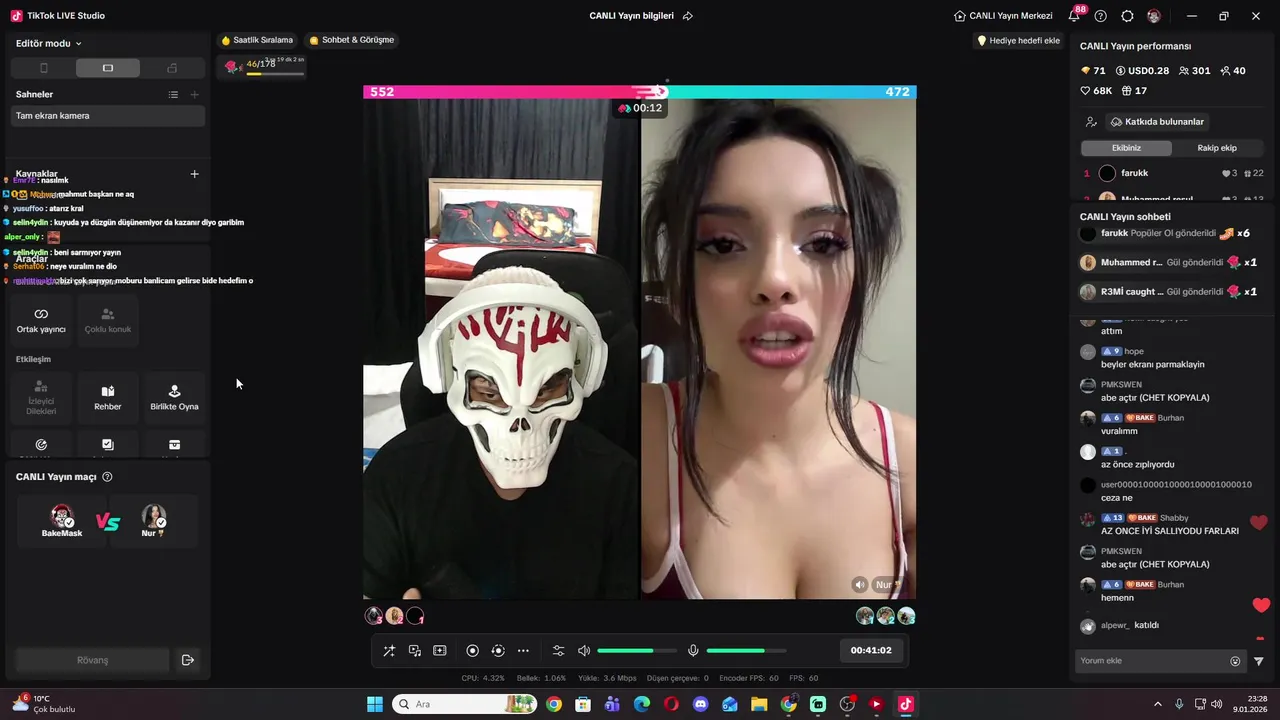
Task: Open the emoji picker in comment box
Action: 1235,661
